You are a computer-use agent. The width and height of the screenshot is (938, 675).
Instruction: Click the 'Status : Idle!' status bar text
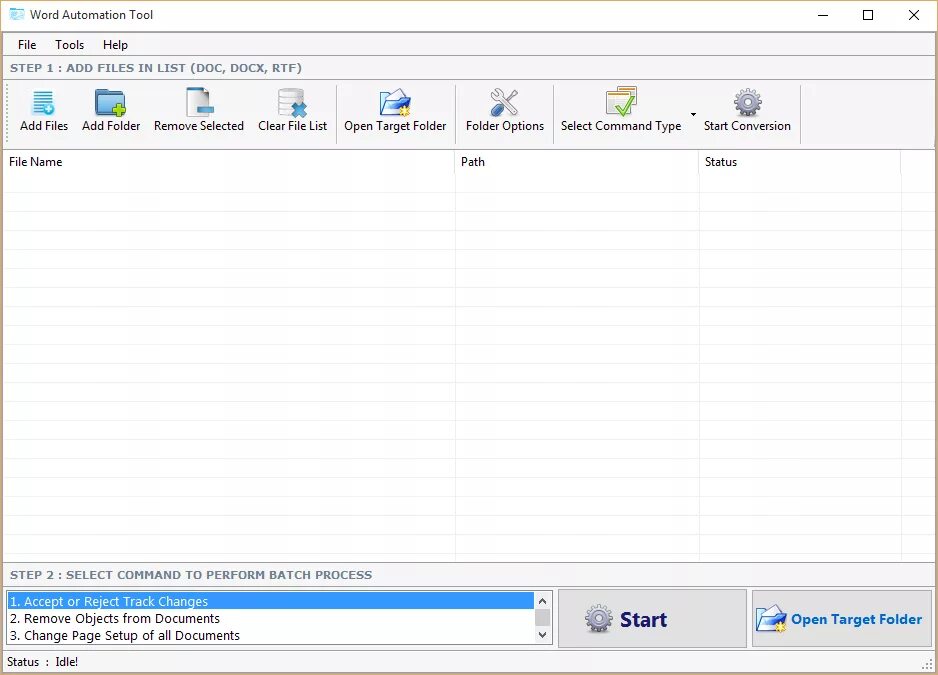point(42,662)
